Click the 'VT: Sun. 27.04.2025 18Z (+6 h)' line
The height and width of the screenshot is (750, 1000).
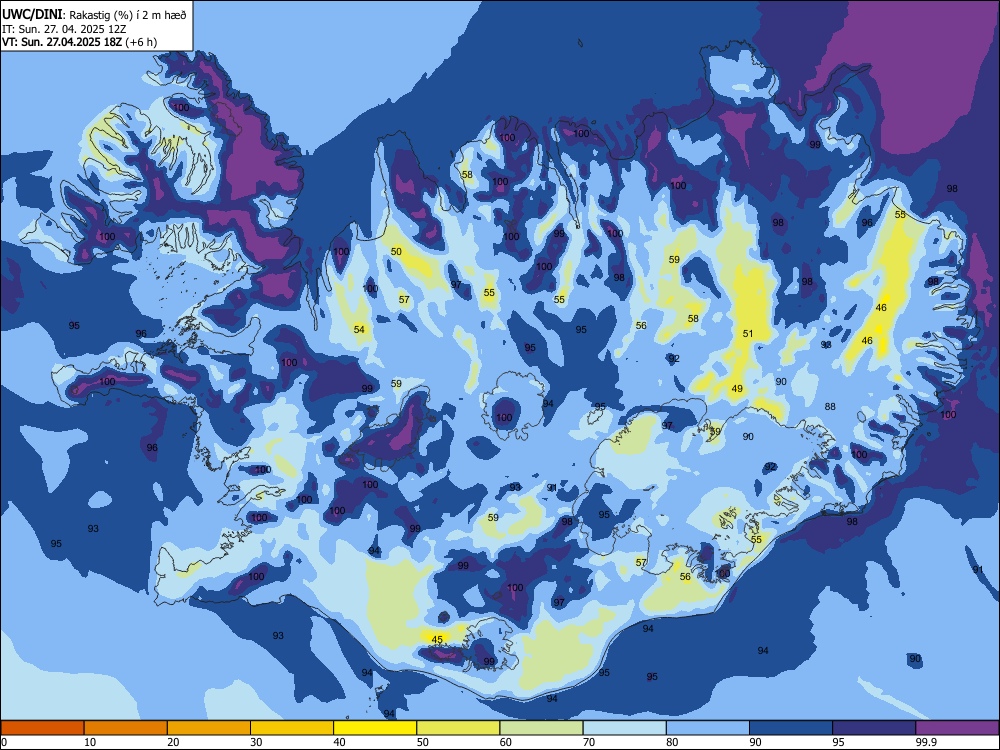(79, 42)
